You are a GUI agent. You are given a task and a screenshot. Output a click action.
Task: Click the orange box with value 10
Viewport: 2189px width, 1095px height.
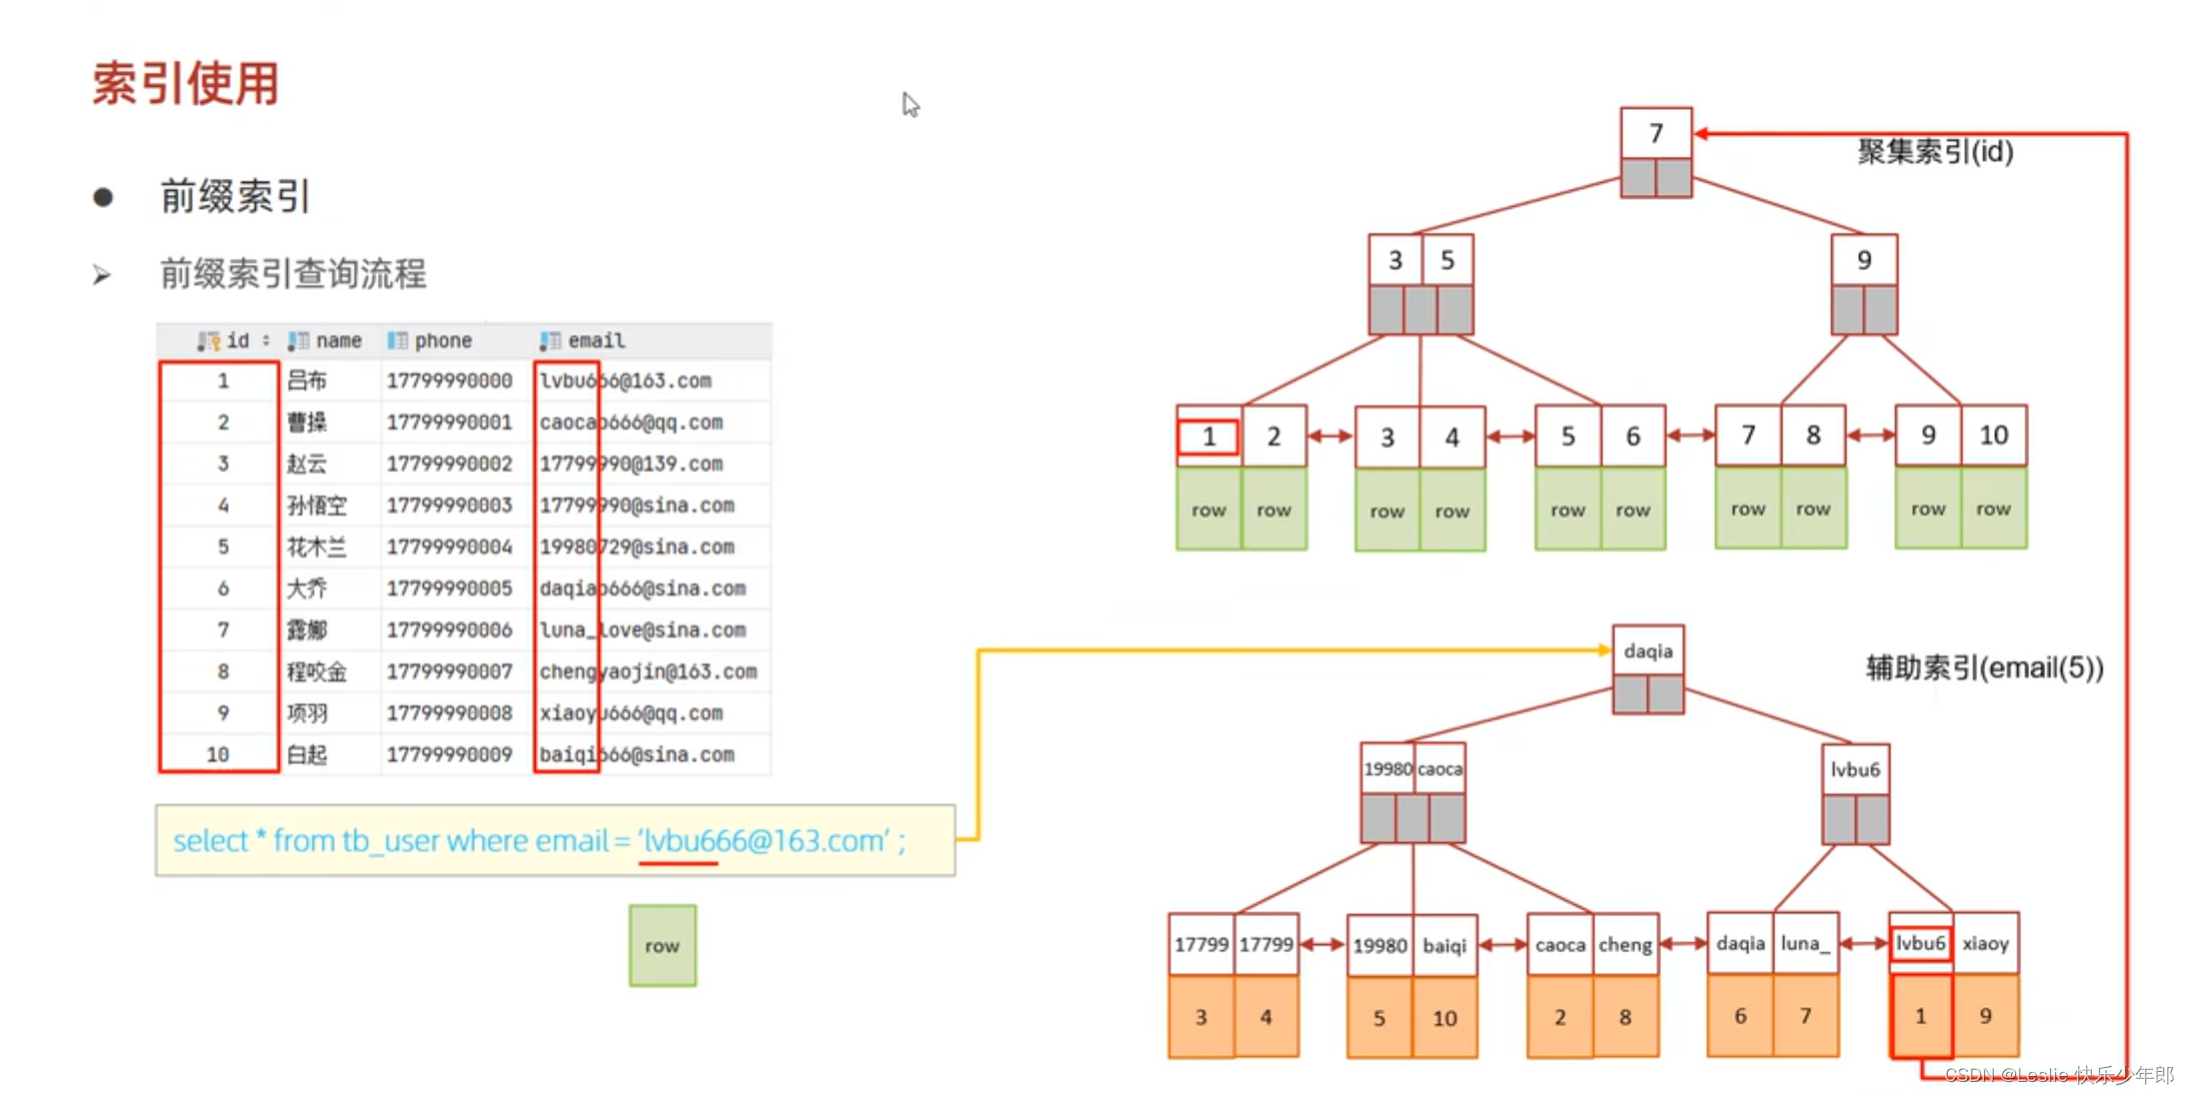[x=1444, y=1018]
